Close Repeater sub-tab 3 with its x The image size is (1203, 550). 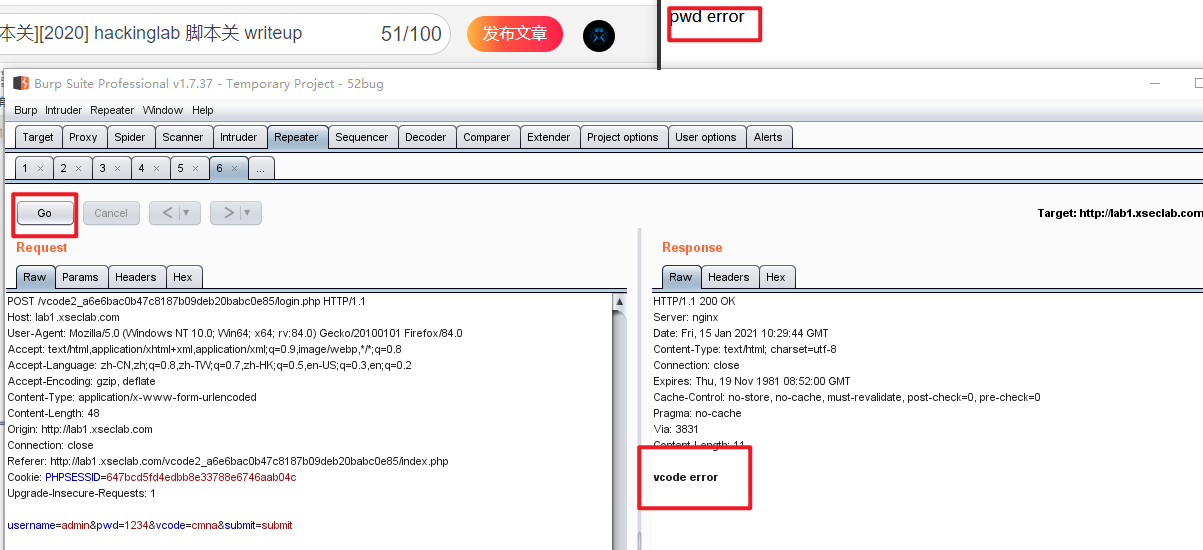[117, 169]
